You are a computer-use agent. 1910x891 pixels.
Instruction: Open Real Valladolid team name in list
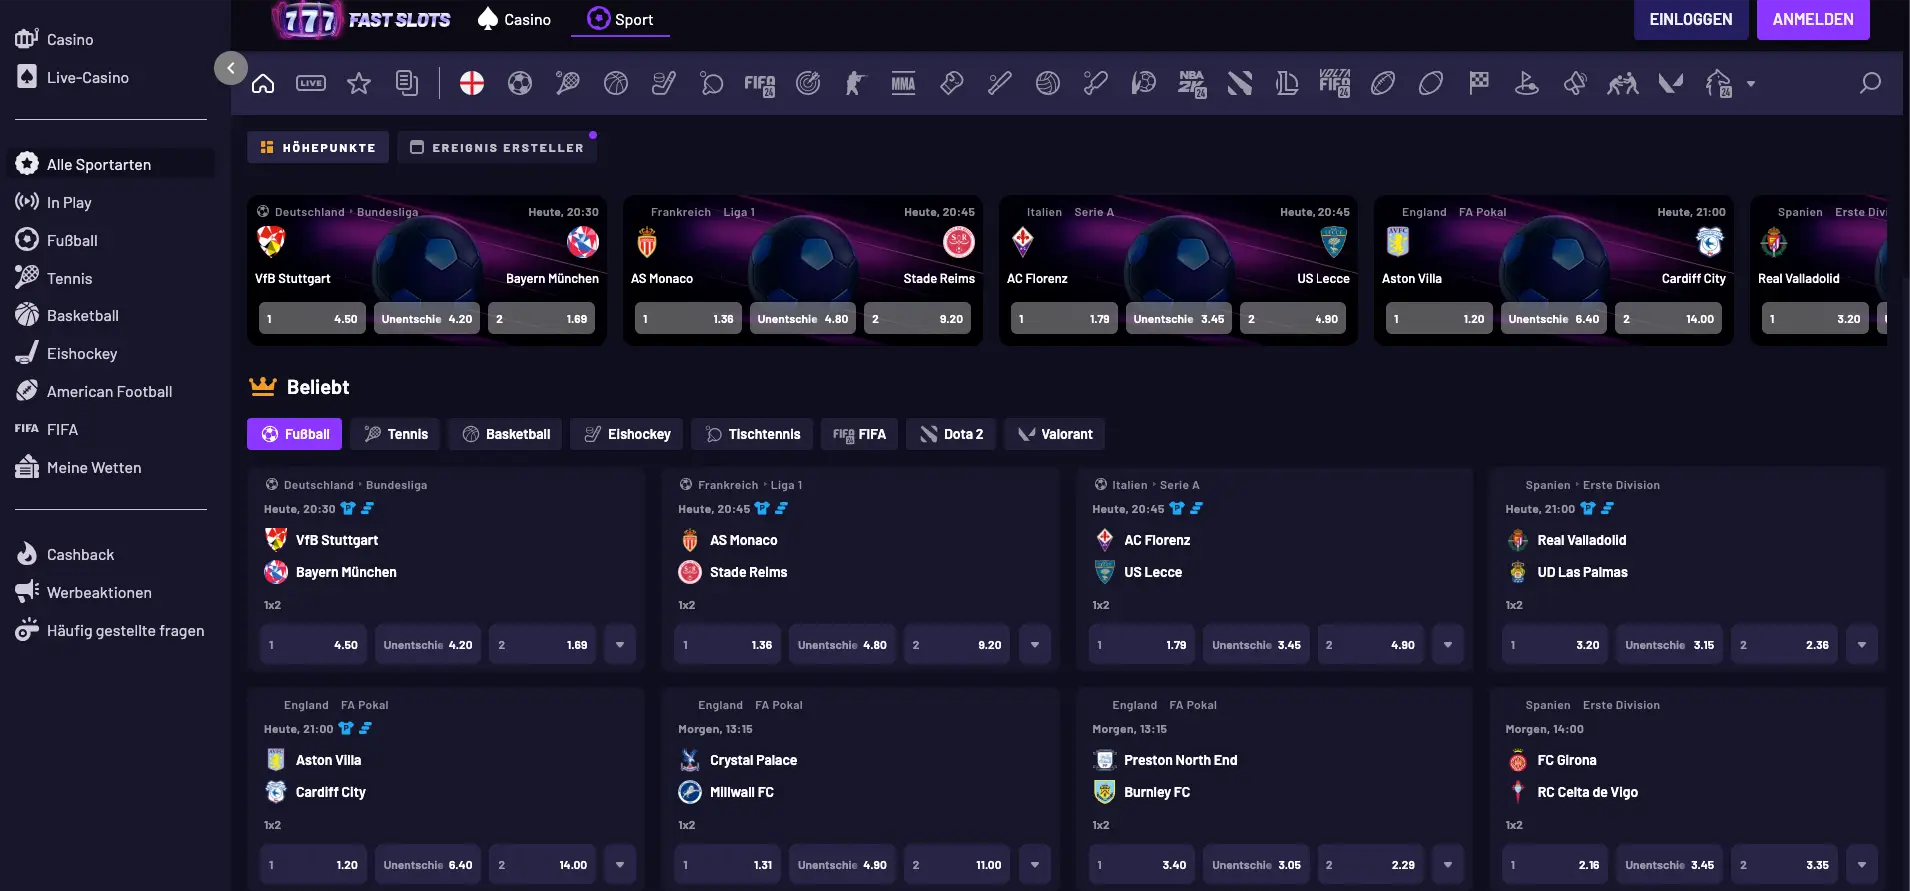point(1582,540)
